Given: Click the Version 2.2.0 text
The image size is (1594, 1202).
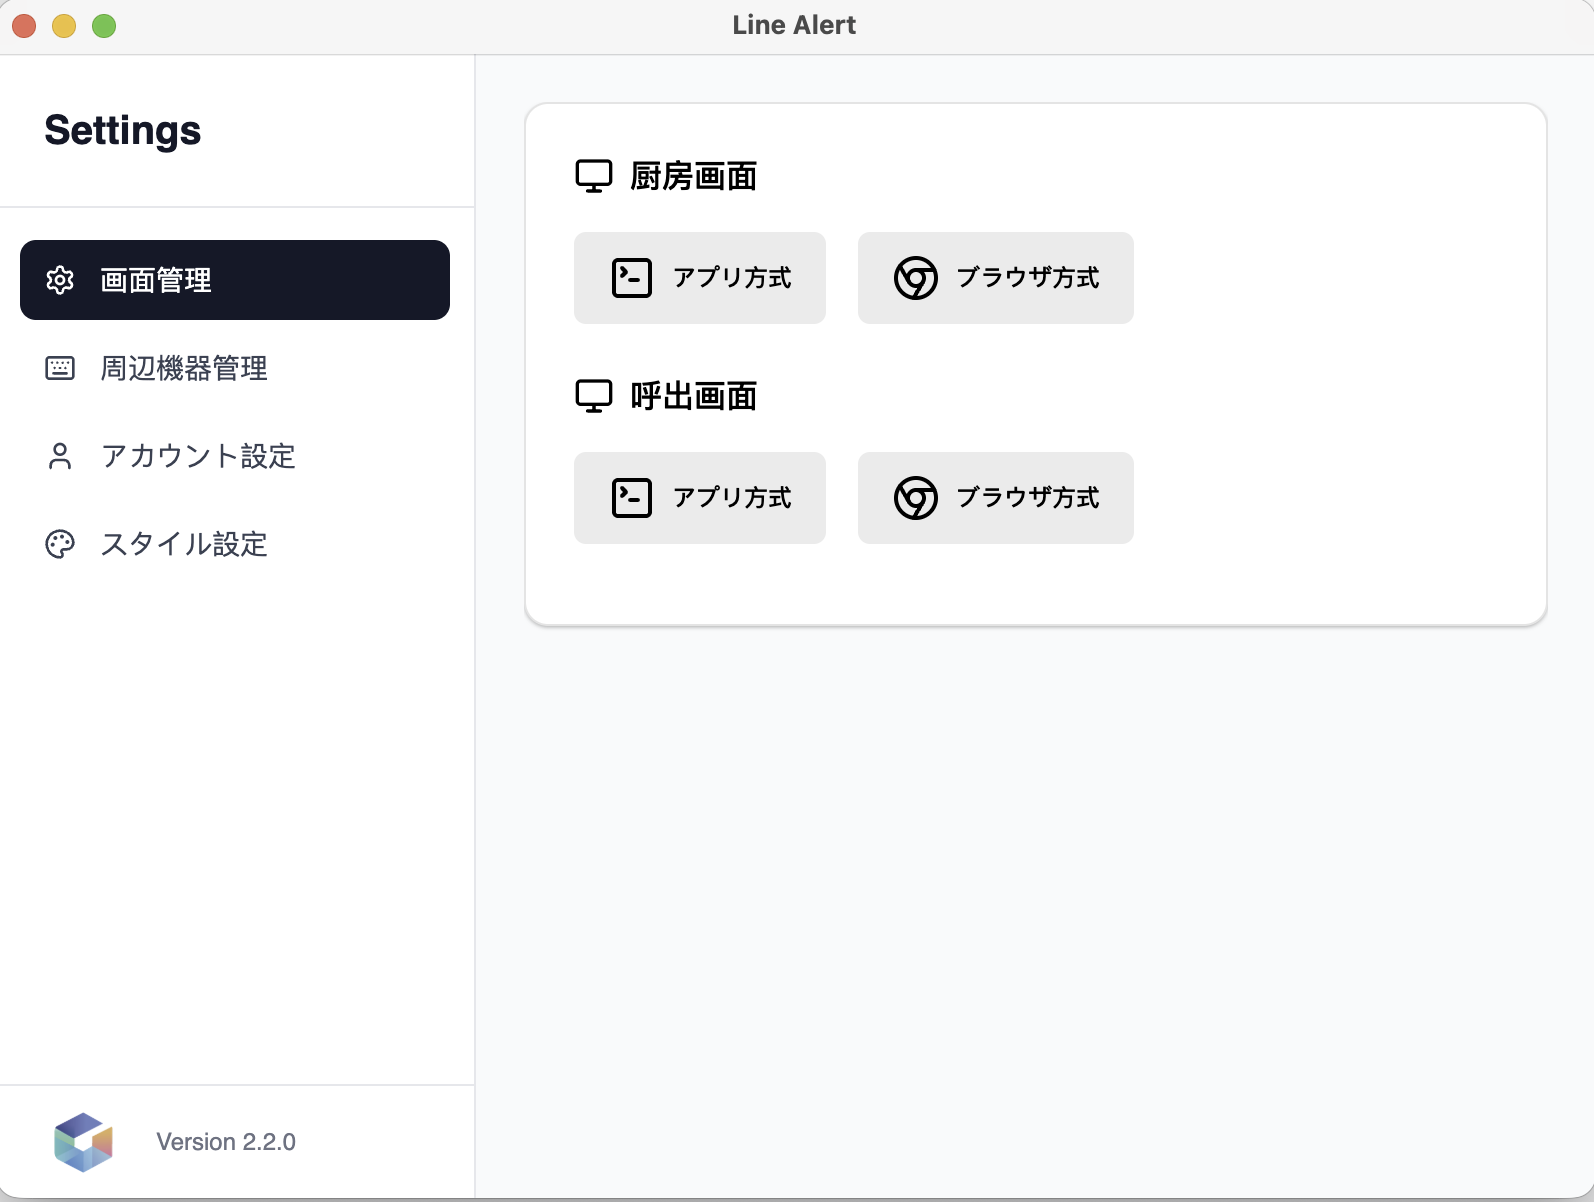Looking at the screenshot, I should pyautogui.click(x=226, y=1142).
